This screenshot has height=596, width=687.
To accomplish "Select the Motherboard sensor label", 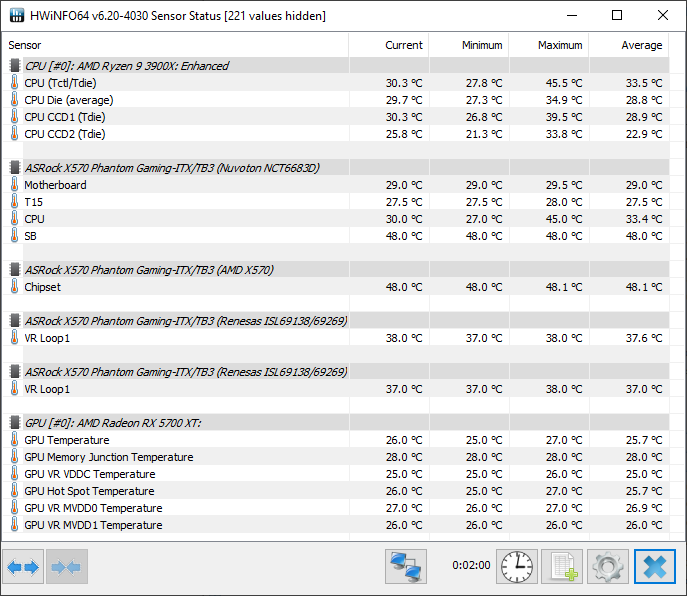I will pos(55,185).
